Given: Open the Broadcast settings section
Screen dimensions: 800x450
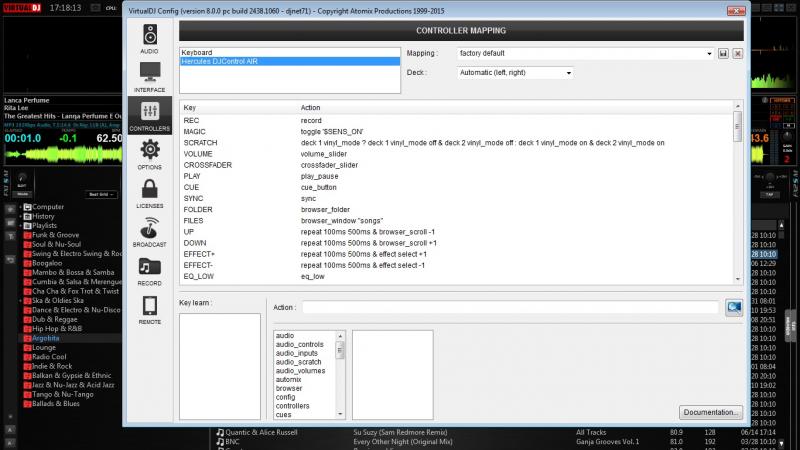Looking at the screenshot, I should point(149,232).
